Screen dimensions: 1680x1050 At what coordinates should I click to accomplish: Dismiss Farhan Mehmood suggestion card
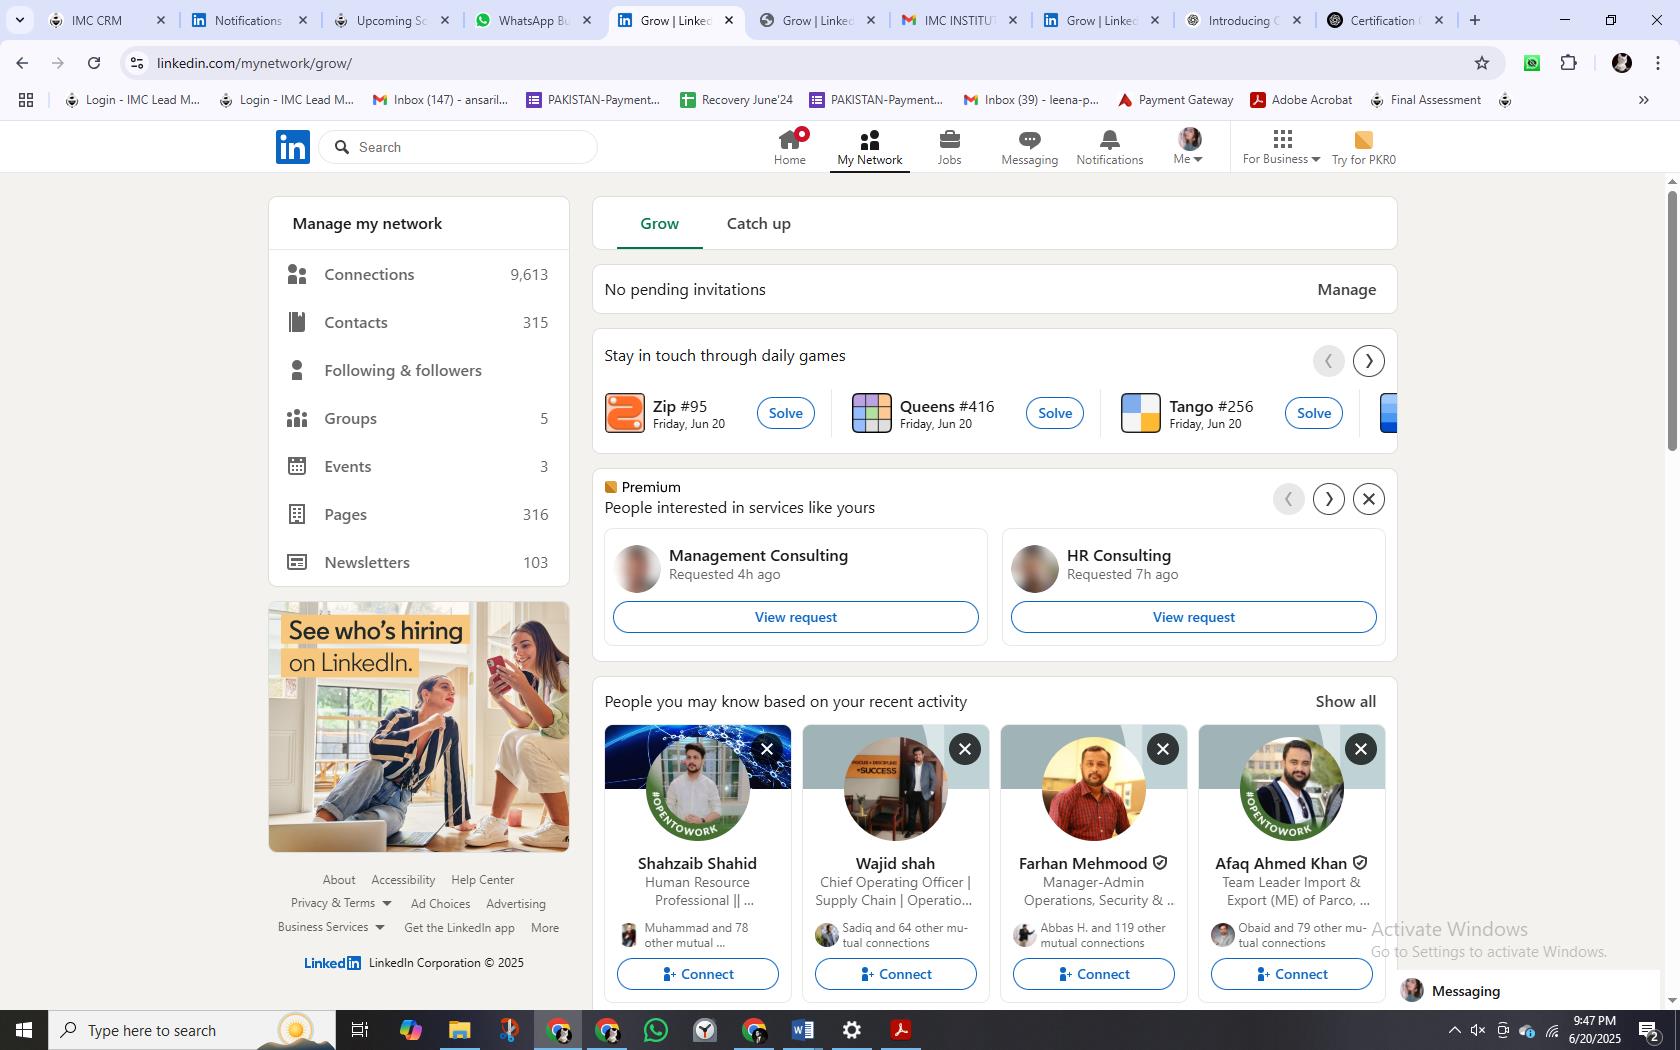coord(1163,749)
